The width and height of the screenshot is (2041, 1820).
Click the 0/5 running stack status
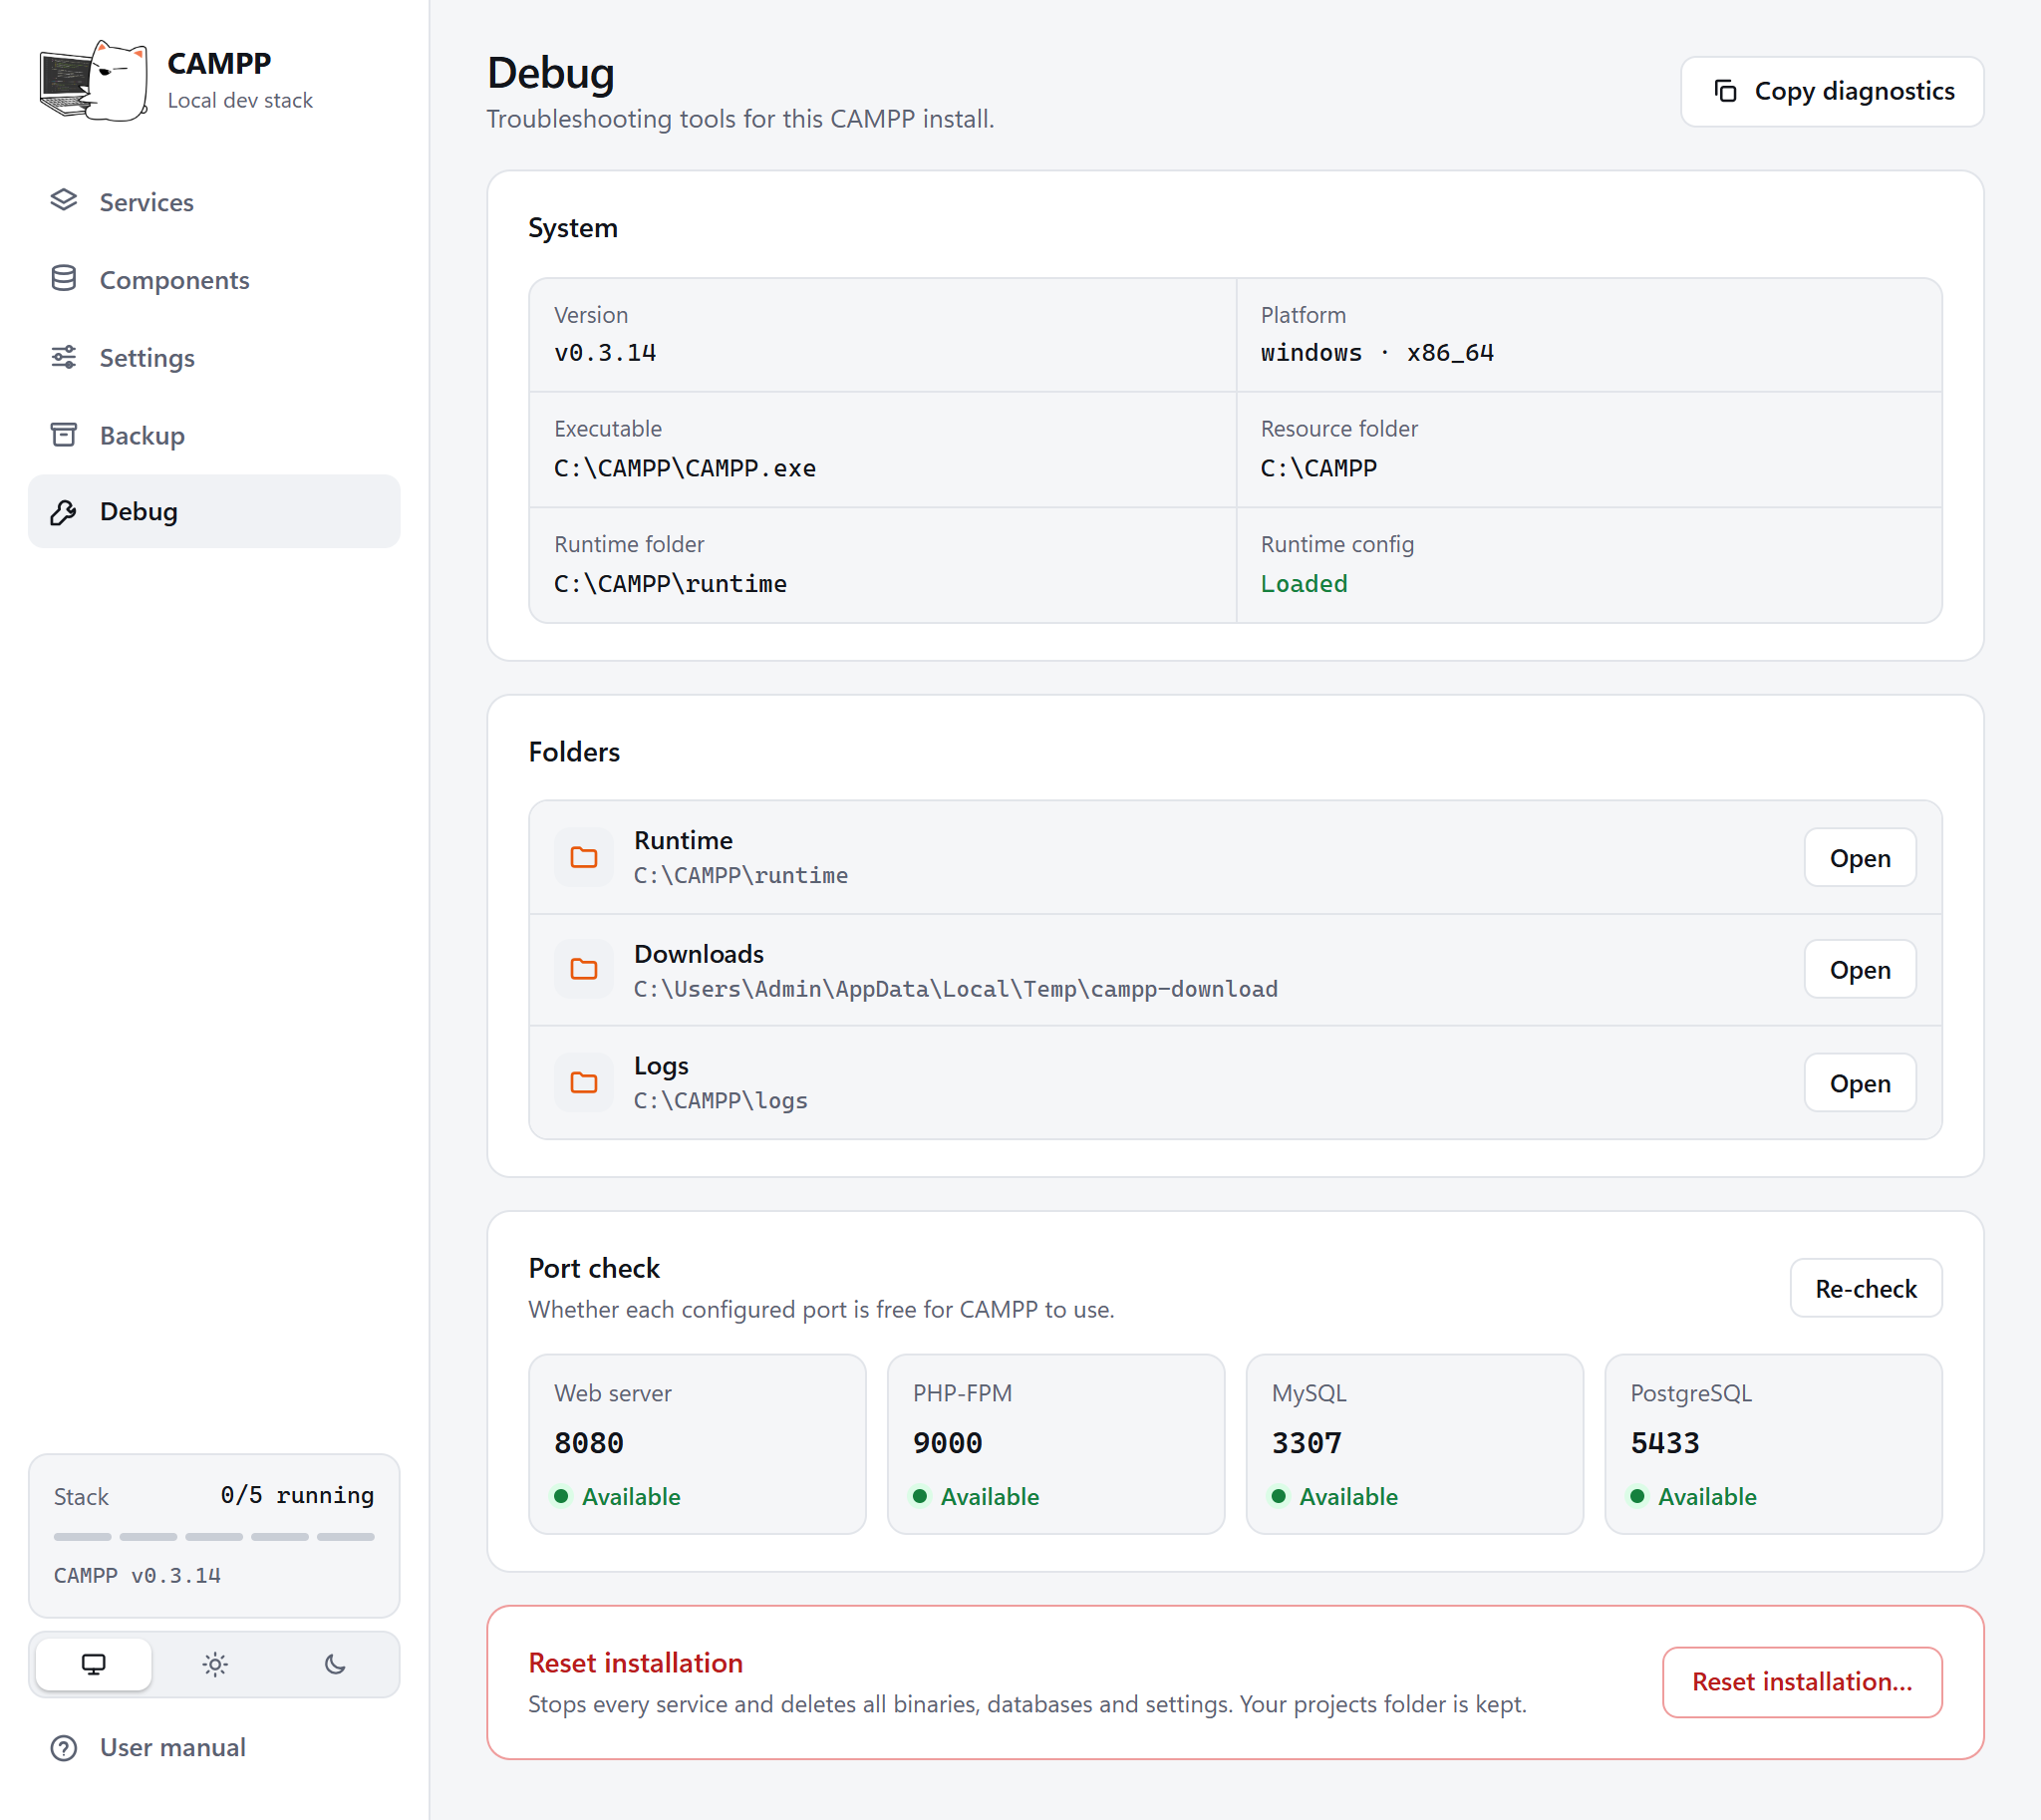coord(297,1495)
